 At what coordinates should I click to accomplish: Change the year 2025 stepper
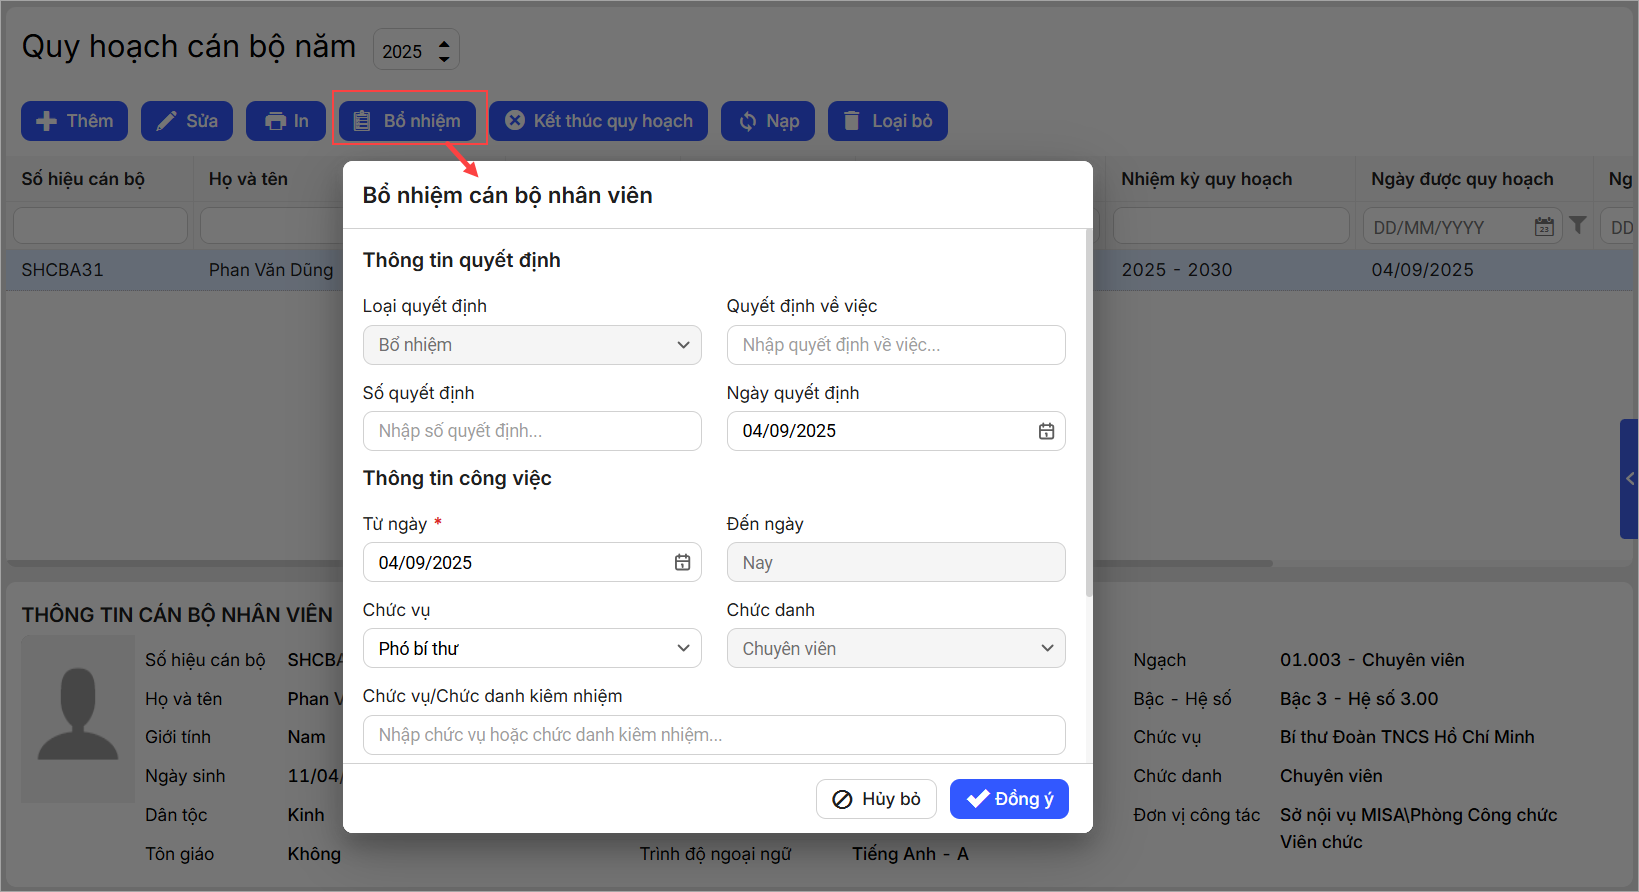(x=444, y=50)
